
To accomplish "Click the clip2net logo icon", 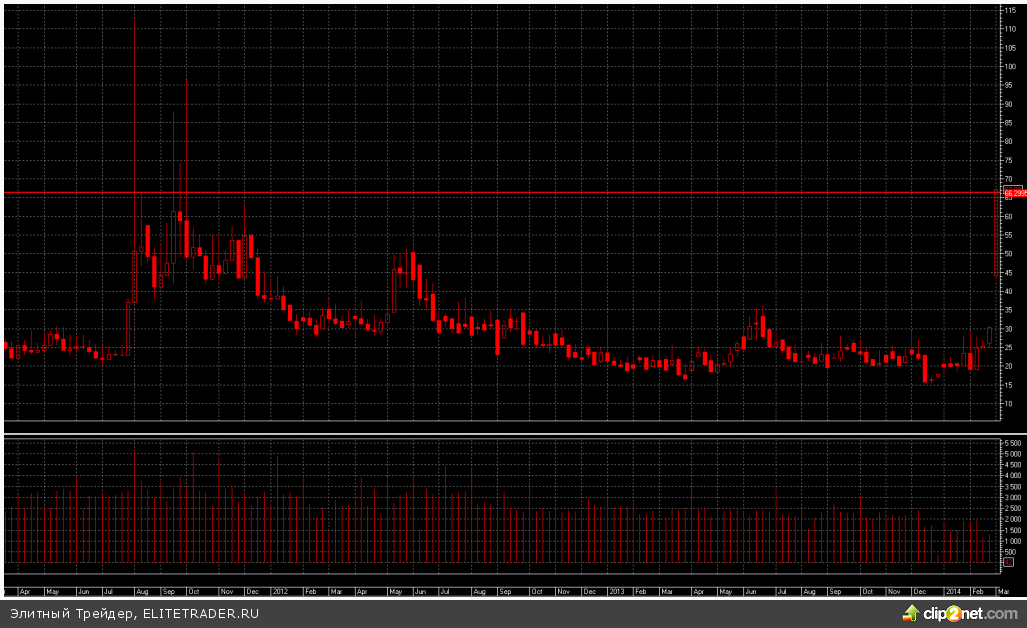I will (x=912, y=612).
